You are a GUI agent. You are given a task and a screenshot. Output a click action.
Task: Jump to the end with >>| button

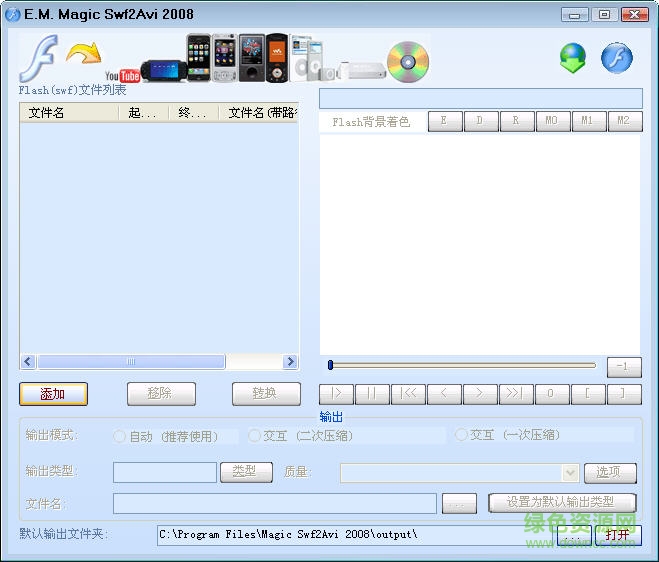point(515,394)
